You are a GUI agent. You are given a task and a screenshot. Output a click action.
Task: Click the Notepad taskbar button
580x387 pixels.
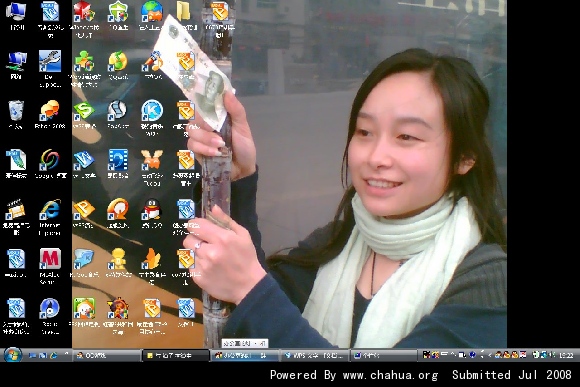(176, 356)
